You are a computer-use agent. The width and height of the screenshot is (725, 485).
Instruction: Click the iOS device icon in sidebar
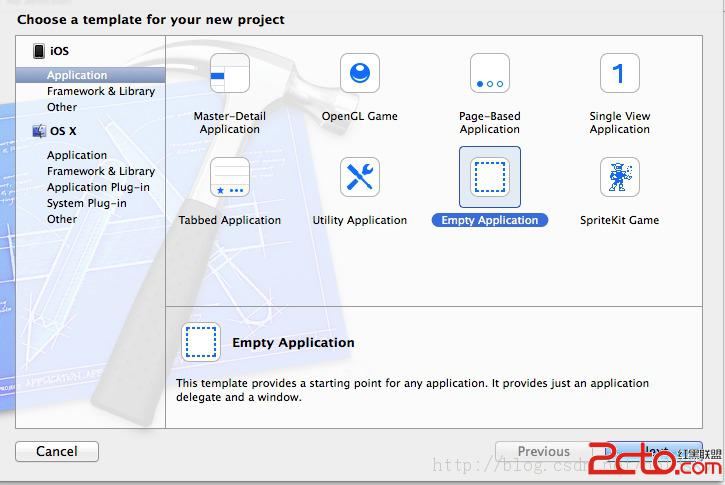[39, 51]
